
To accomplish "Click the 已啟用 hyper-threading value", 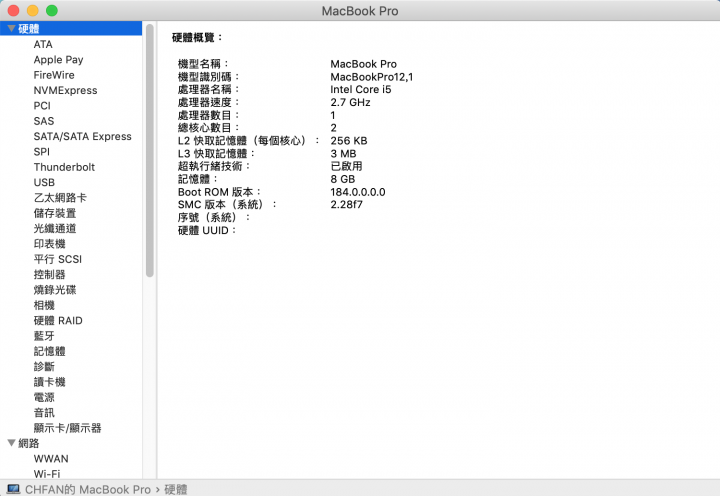I will (346, 166).
